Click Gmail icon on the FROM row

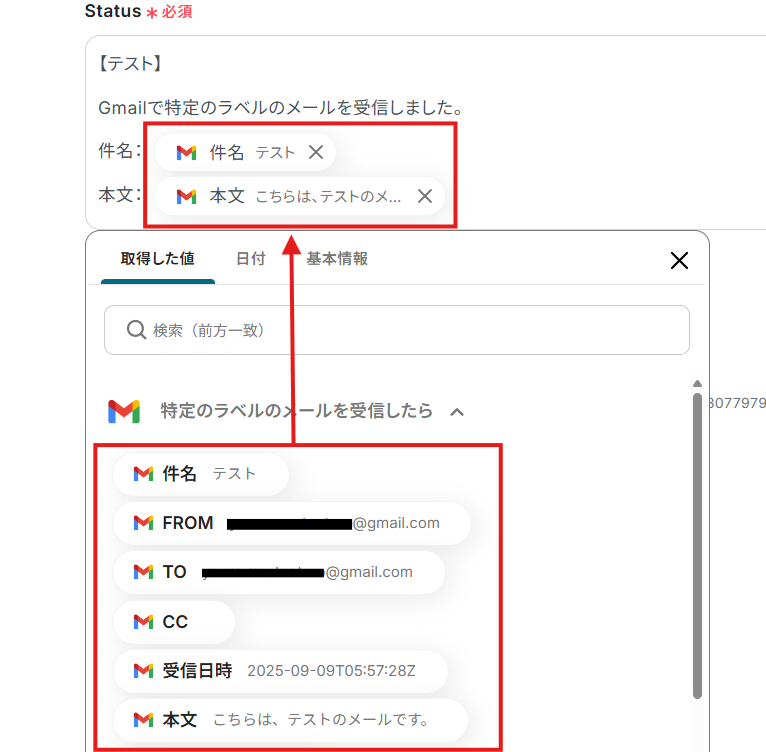(x=144, y=523)
